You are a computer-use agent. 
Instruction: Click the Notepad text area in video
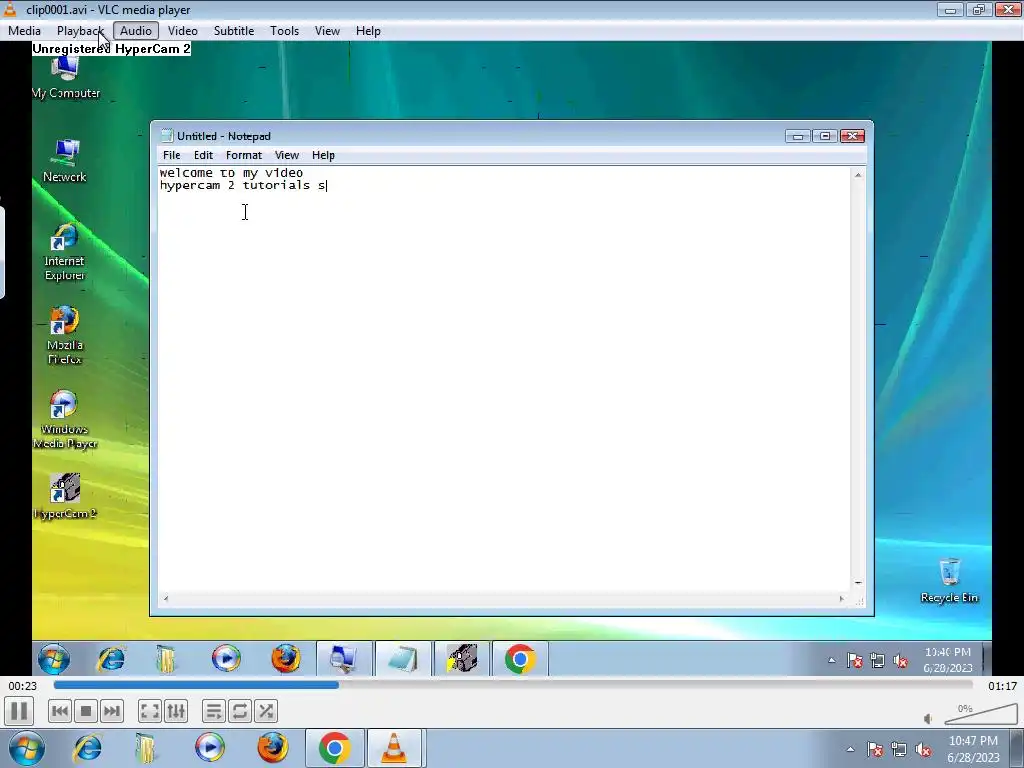(x=504, y=379)
